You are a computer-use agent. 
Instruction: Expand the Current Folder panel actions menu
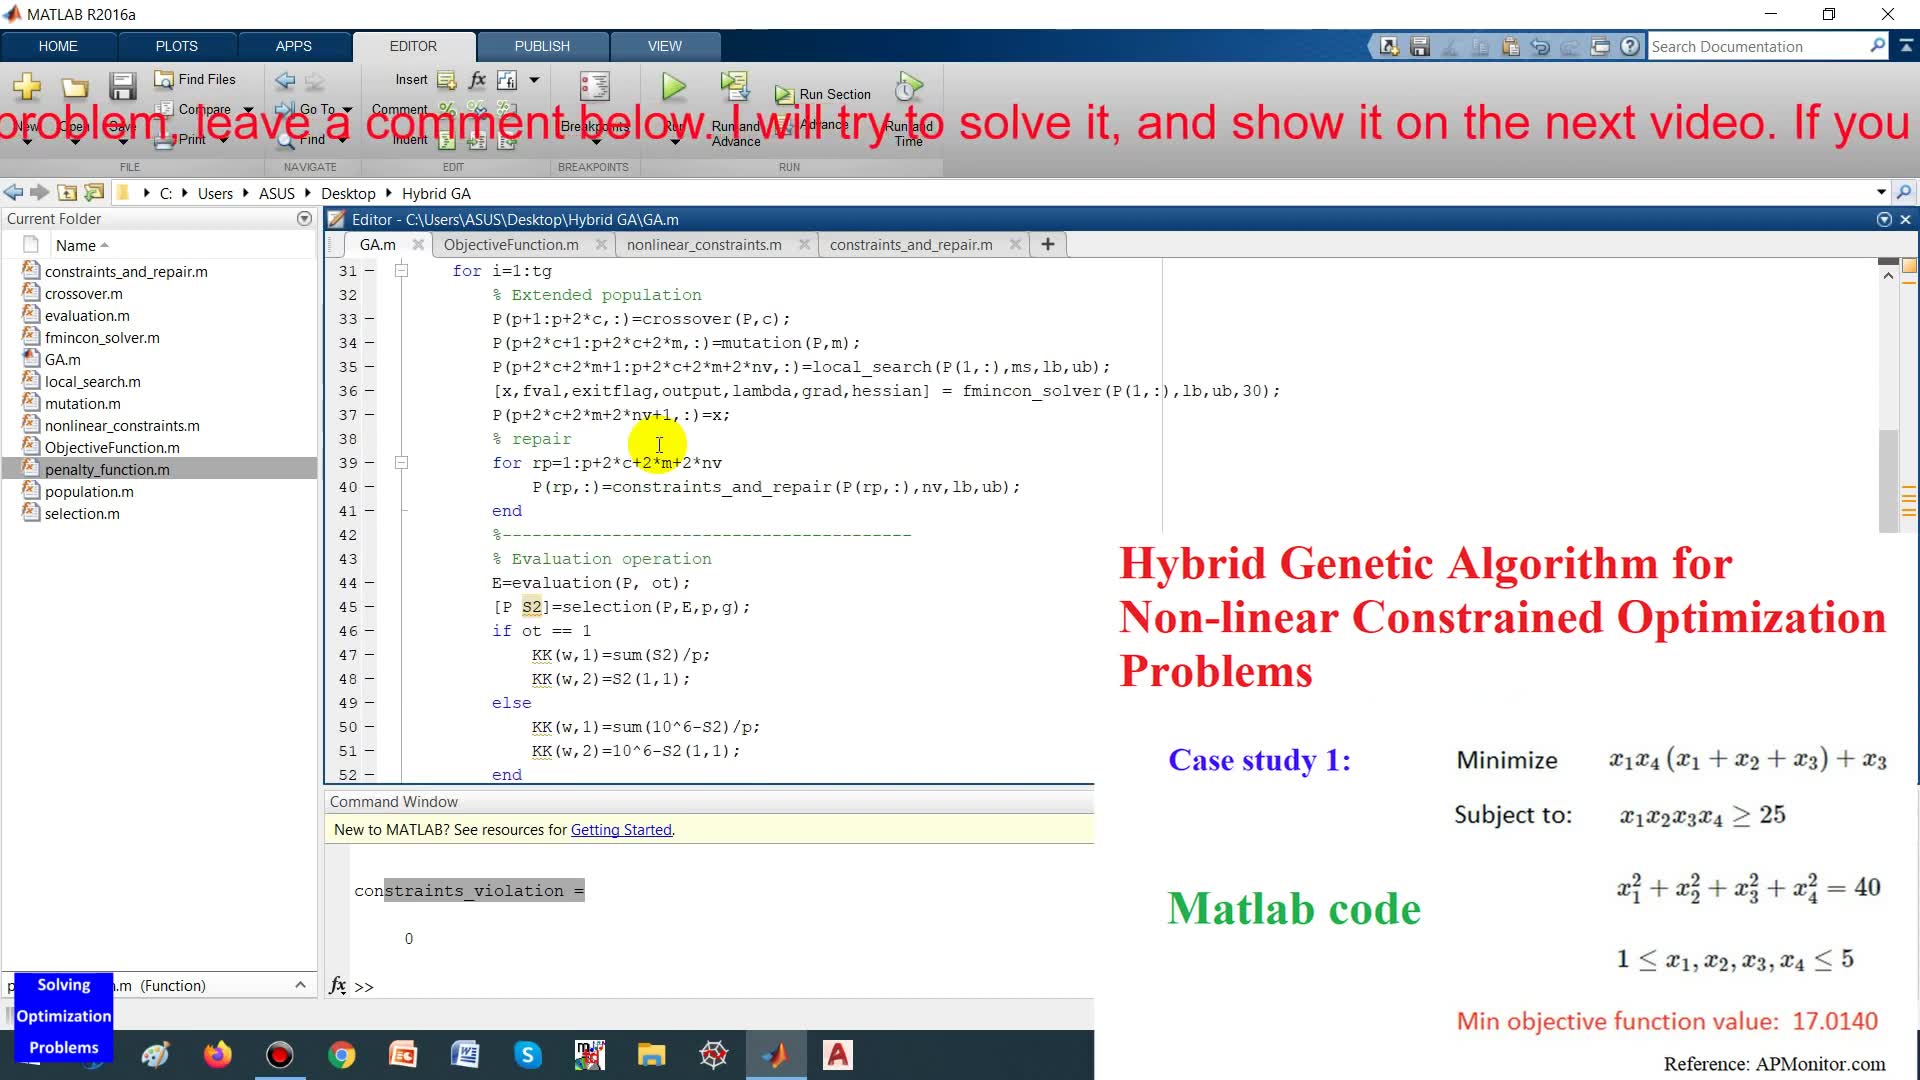point(304,219)
